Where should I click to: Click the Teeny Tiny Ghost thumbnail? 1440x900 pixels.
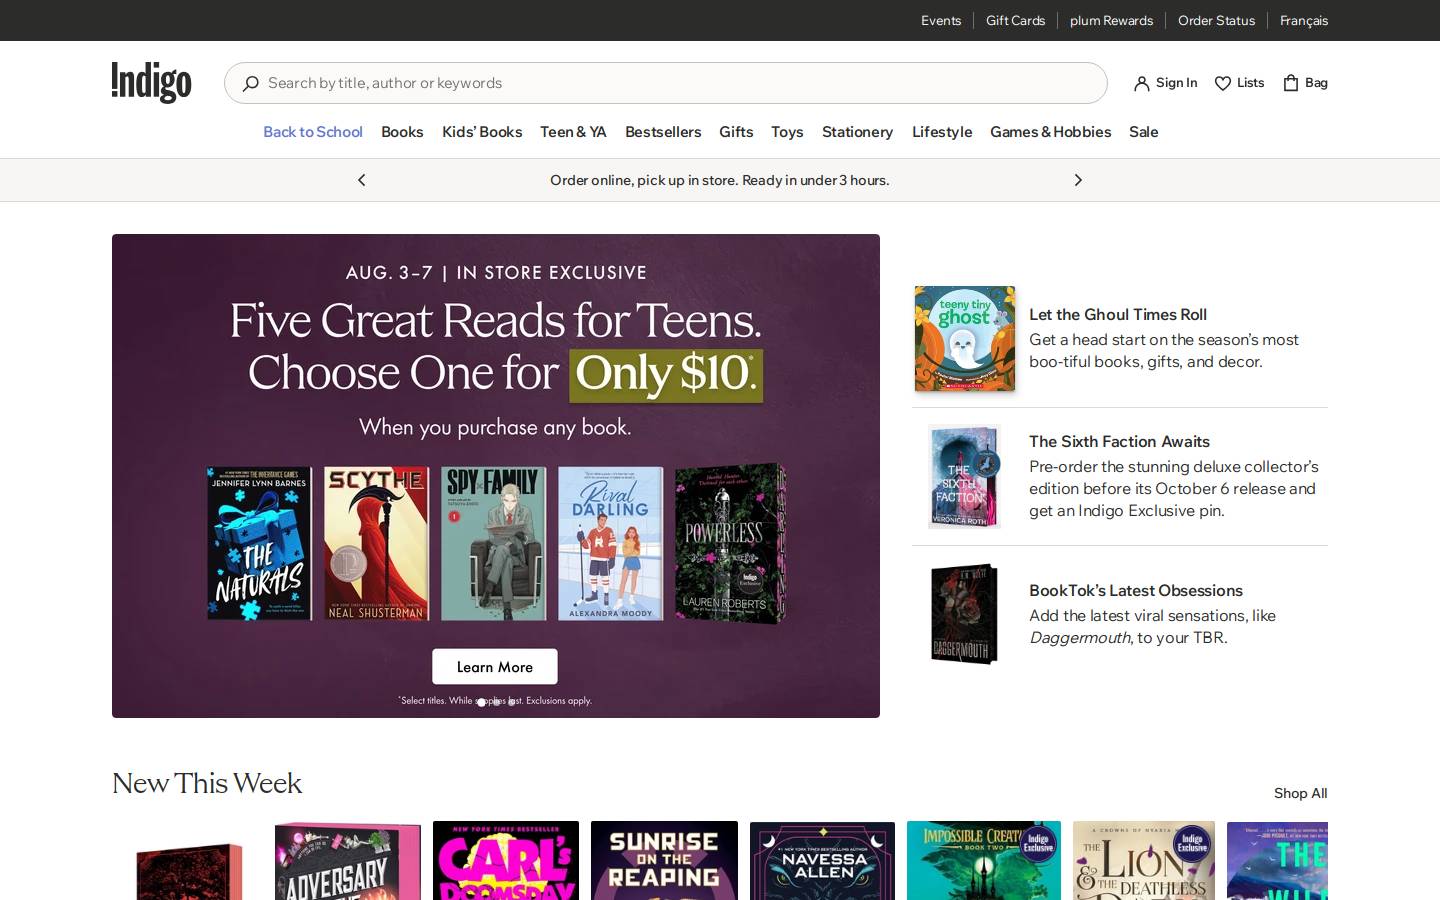tap(965, 338)
